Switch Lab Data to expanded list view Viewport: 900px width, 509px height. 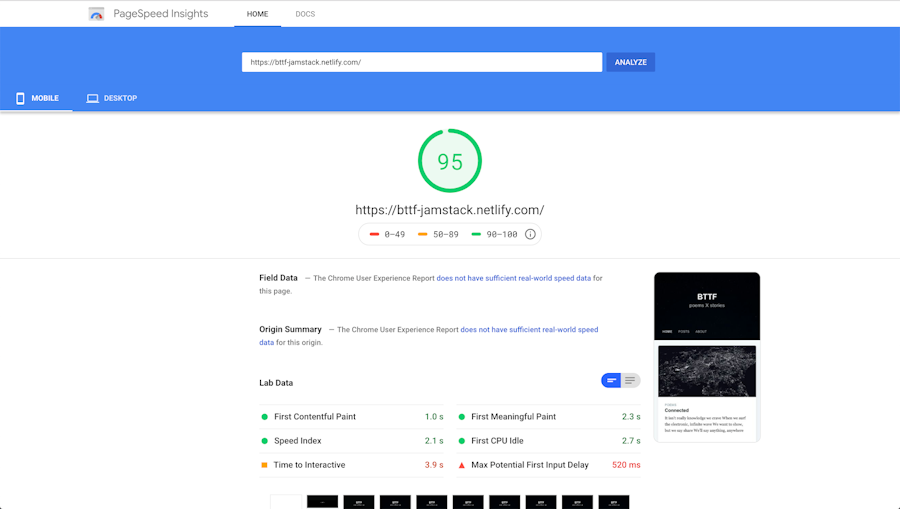pyautogui.click(x=630, y=380)
